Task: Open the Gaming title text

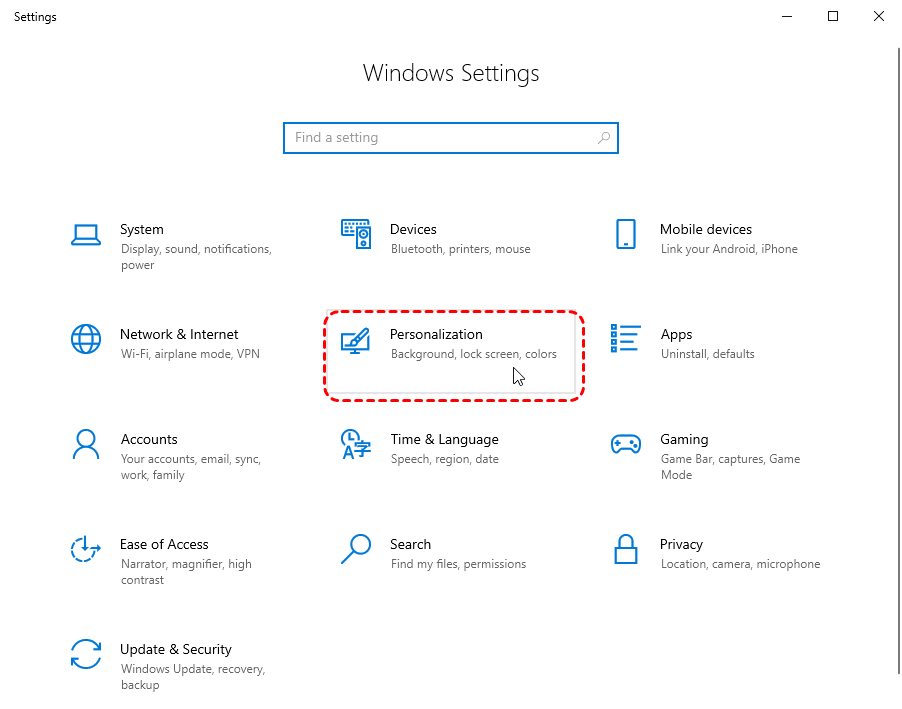Action: click(684, 439)
